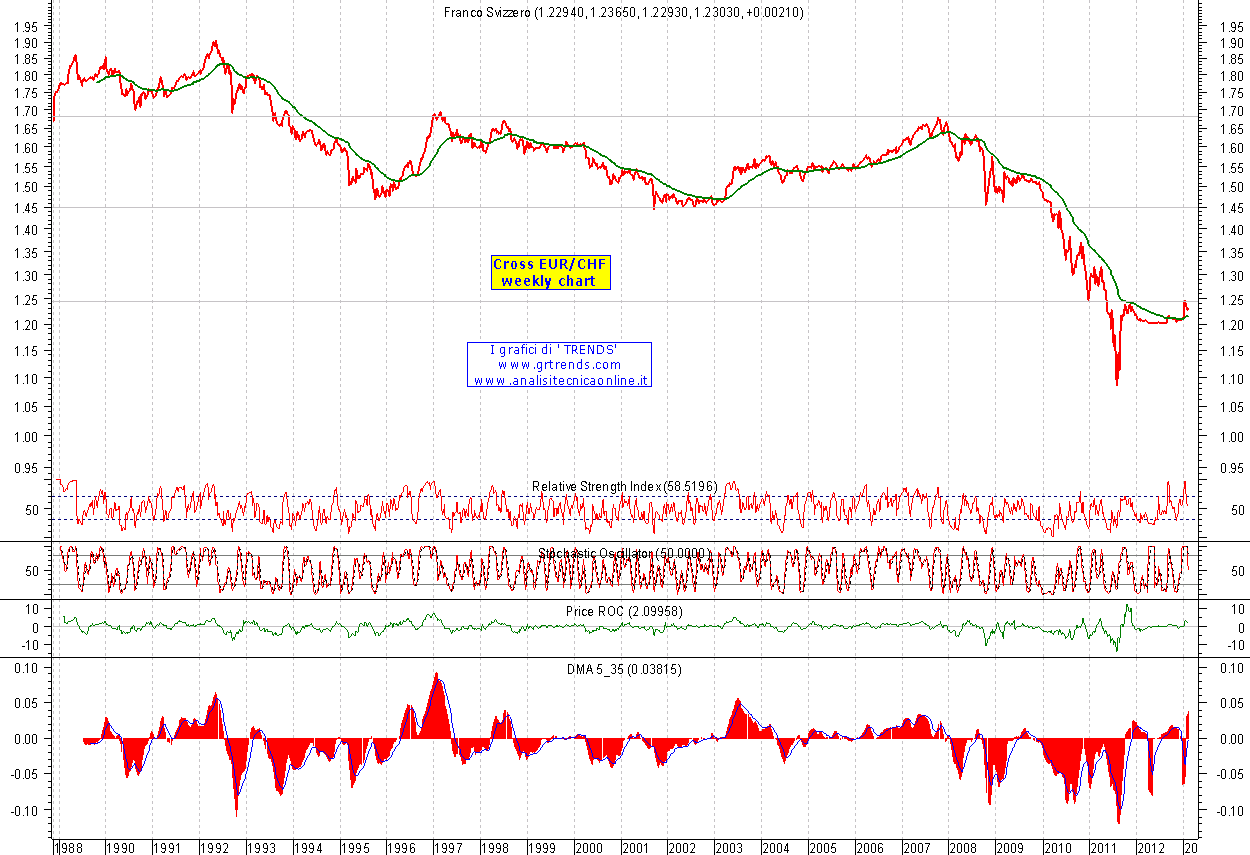Select the Price ROC (2.09958) label

(x=624, y=610)
